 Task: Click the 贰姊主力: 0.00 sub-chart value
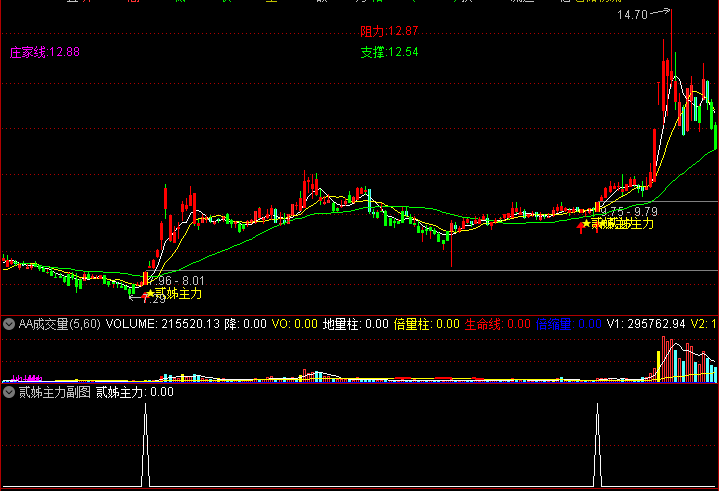[x=135, y=392]
